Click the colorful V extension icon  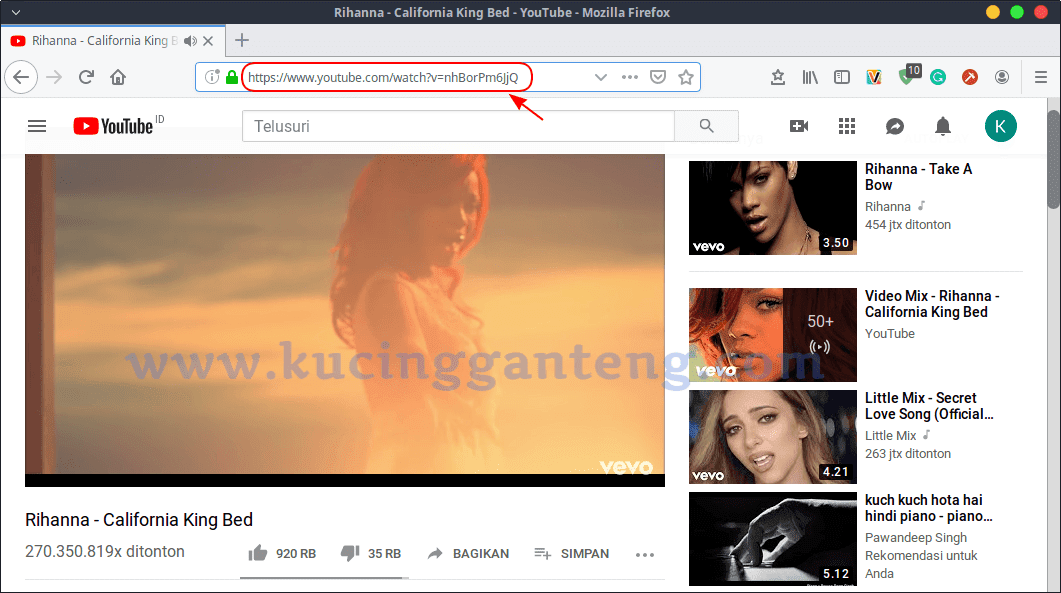(874, 77)
